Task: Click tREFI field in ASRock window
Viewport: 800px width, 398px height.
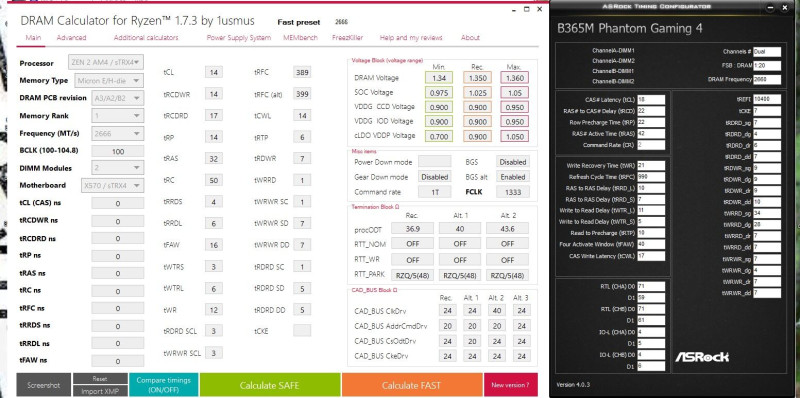Action: [767, 100]
